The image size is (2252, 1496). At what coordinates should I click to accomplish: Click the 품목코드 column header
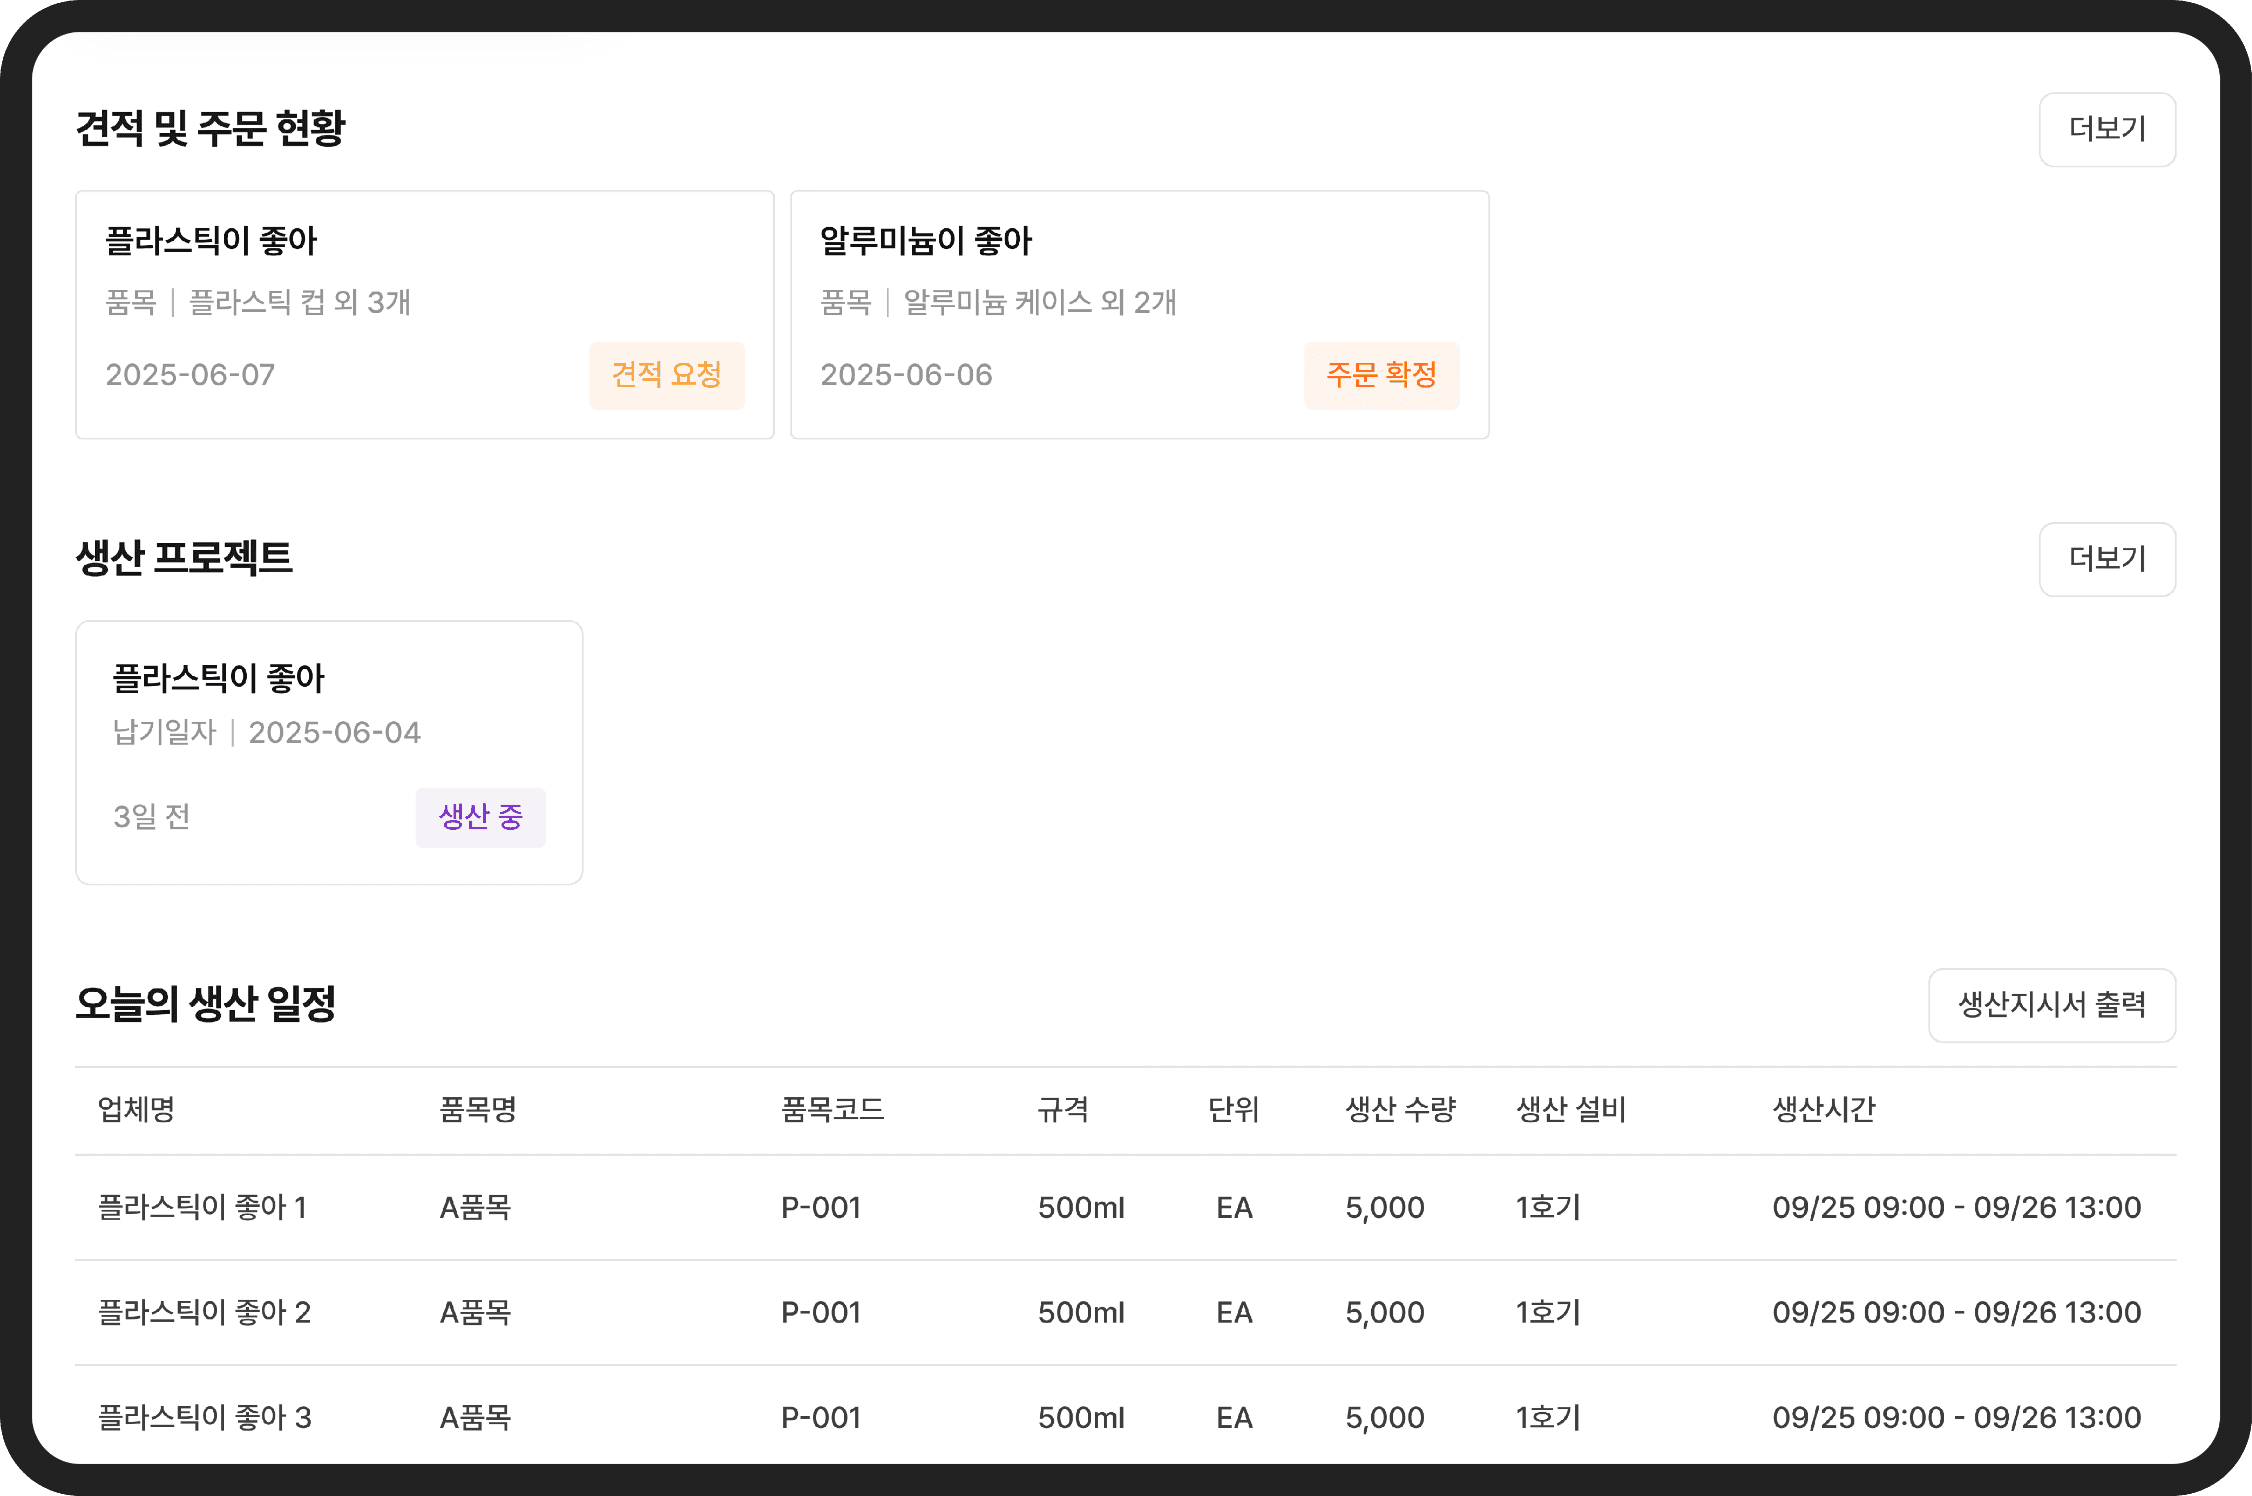(x=832, y=1109)
